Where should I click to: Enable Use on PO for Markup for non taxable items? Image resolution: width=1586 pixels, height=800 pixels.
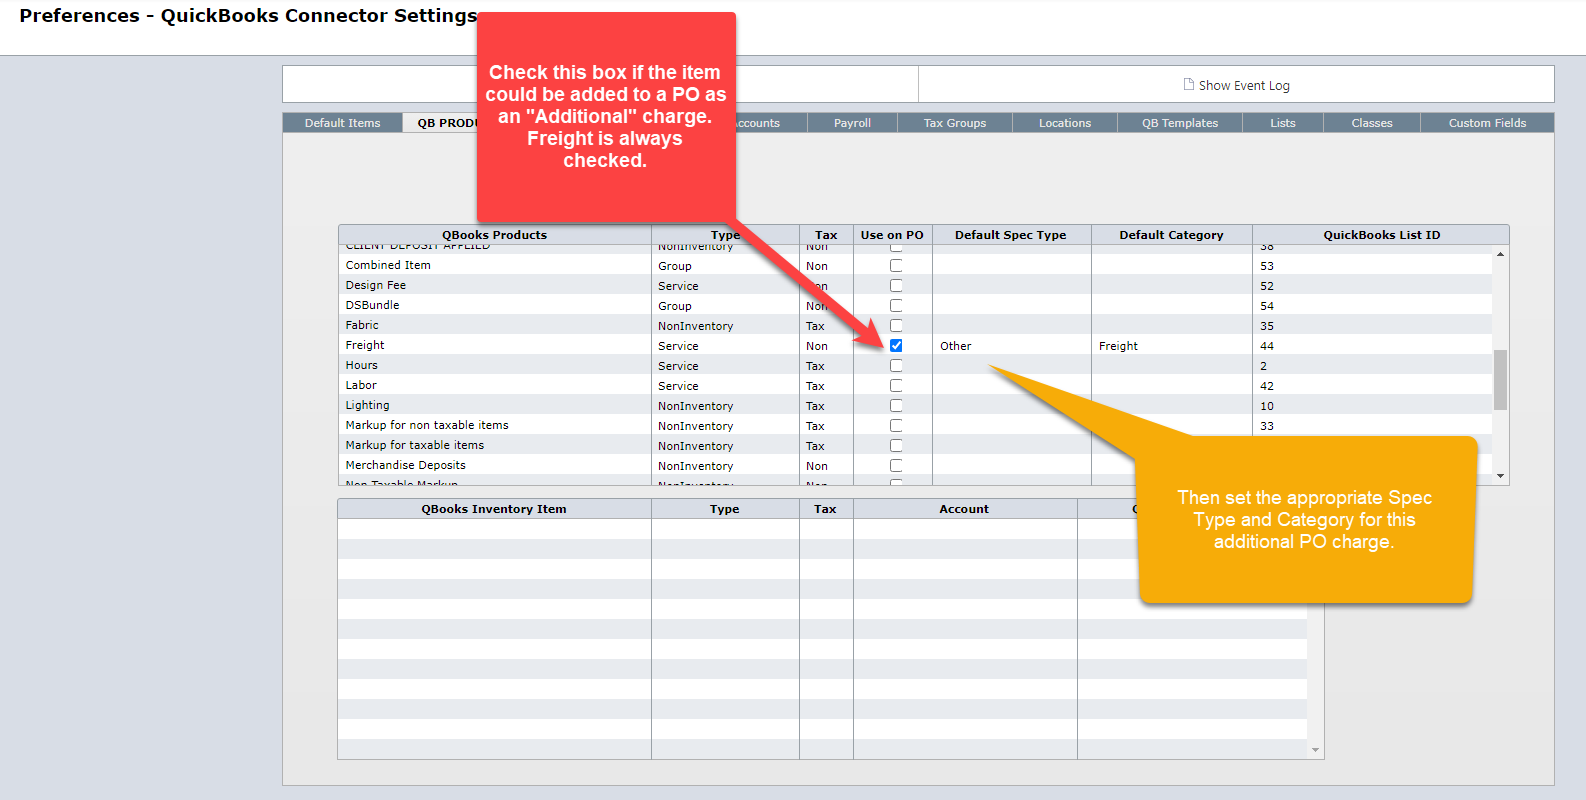pos(896,425)
